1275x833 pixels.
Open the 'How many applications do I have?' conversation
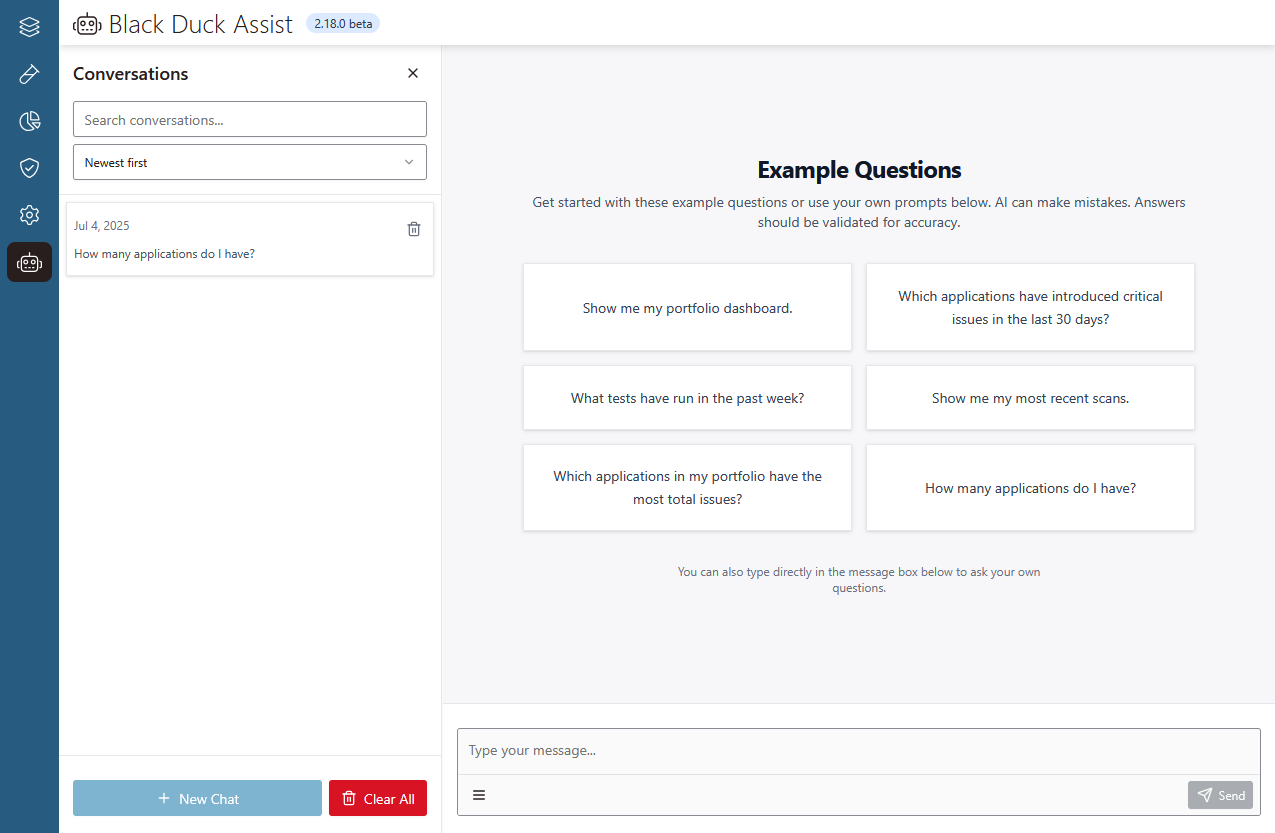250,240
